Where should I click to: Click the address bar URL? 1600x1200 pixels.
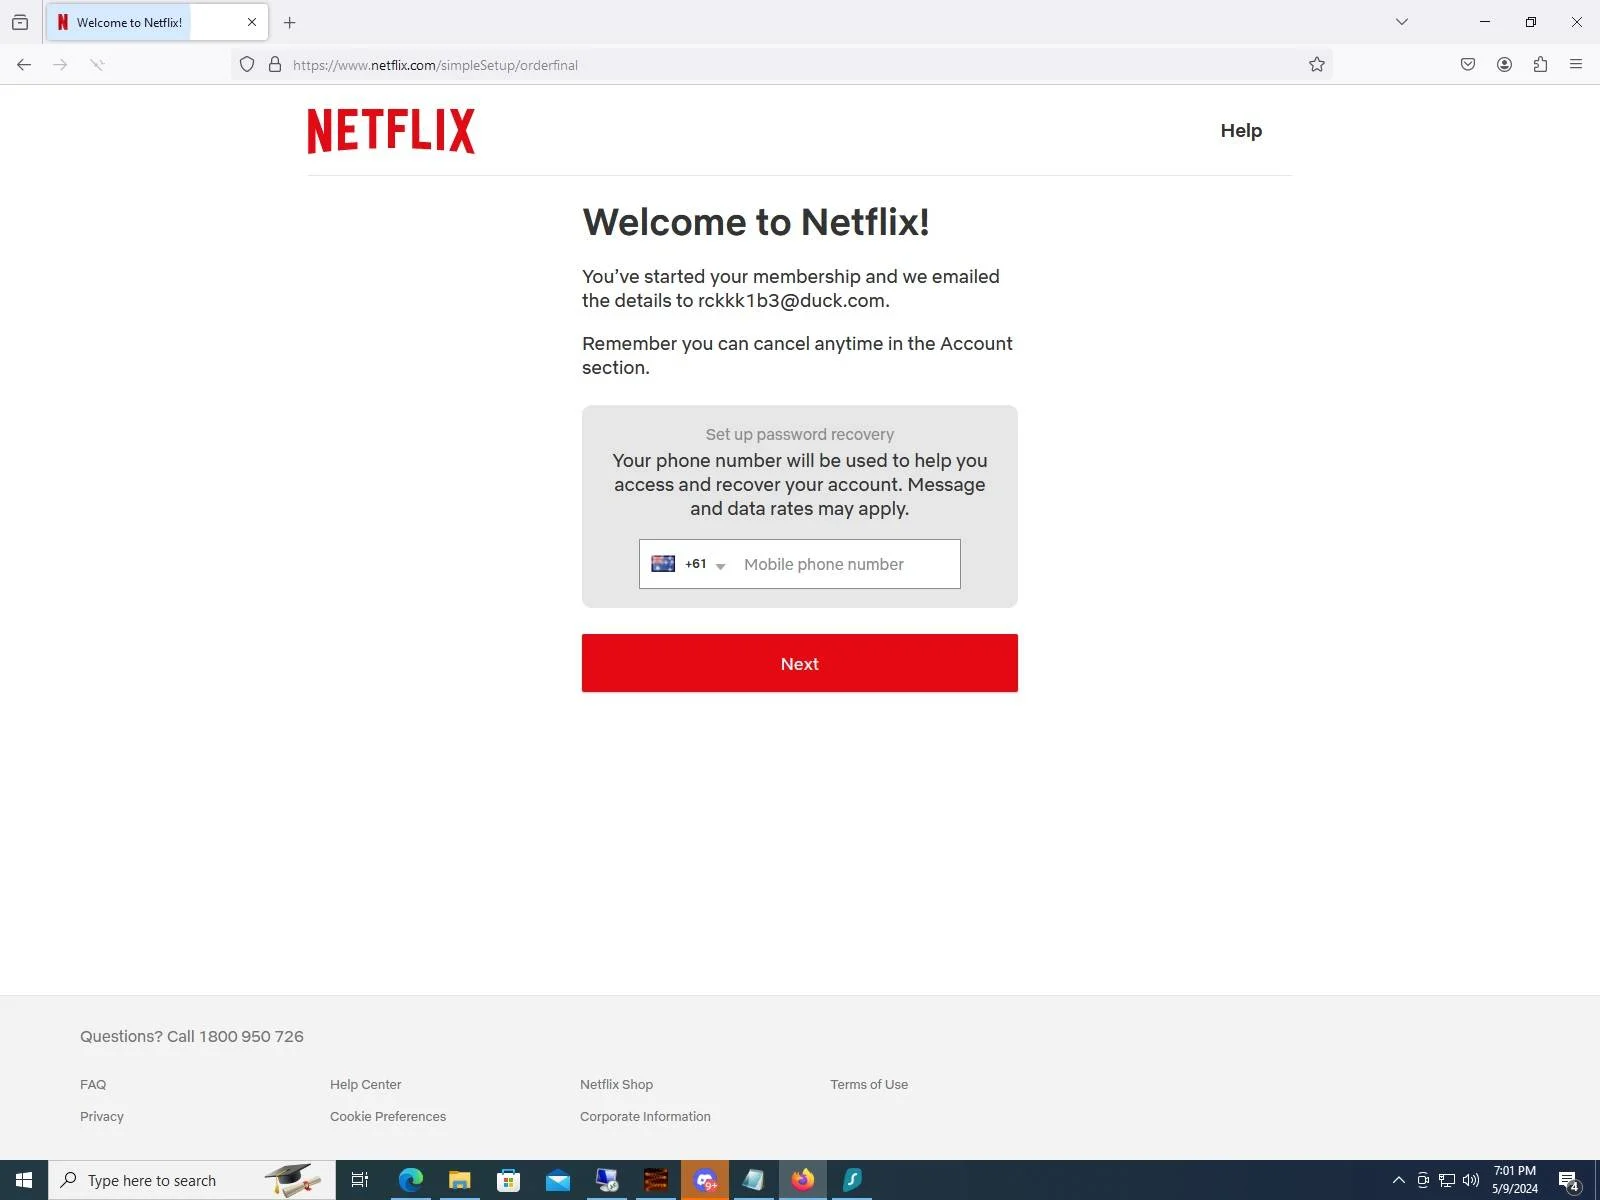point(435,65)
